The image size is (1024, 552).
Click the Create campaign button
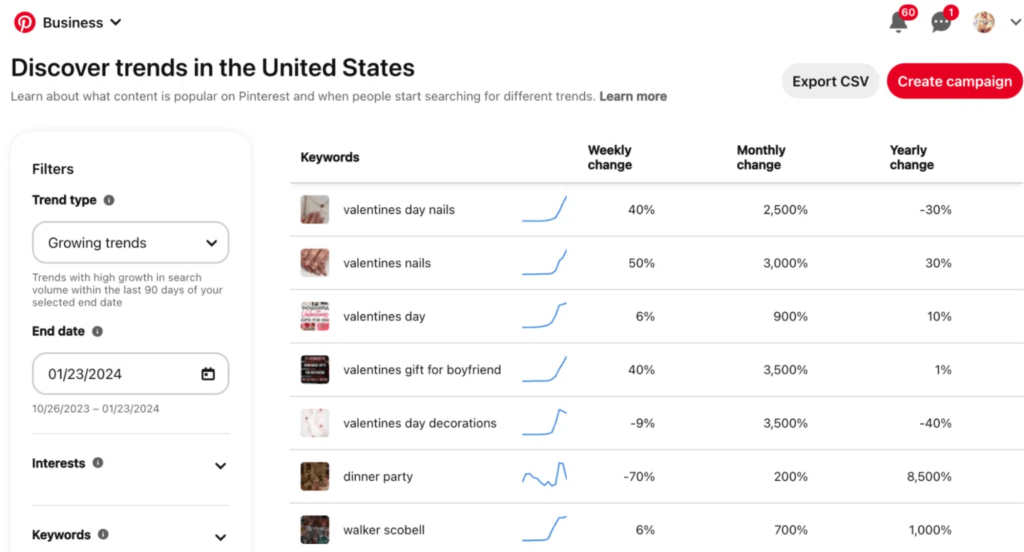954,82
